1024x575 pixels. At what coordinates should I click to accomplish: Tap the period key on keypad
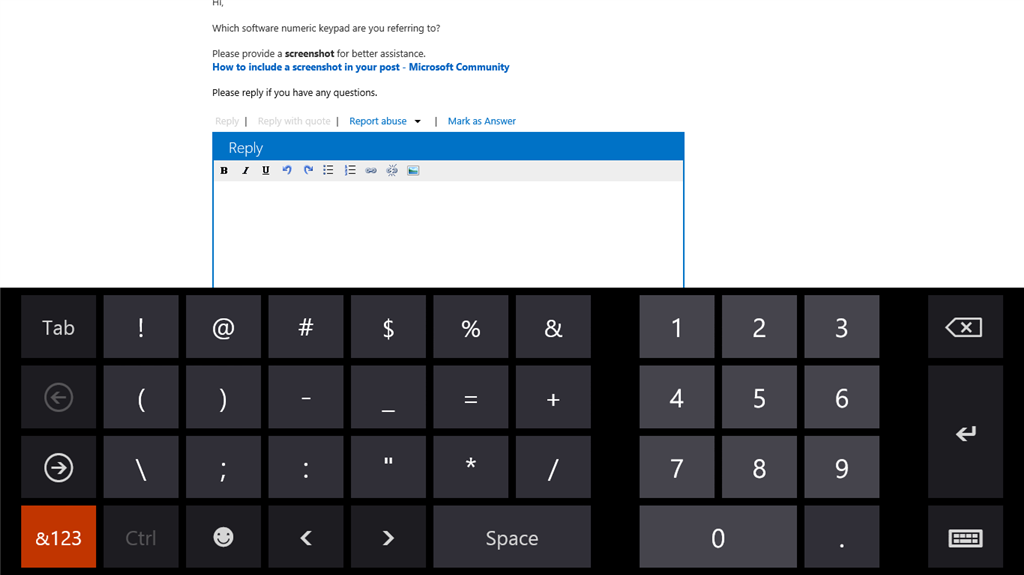click(x=842, y=537)
